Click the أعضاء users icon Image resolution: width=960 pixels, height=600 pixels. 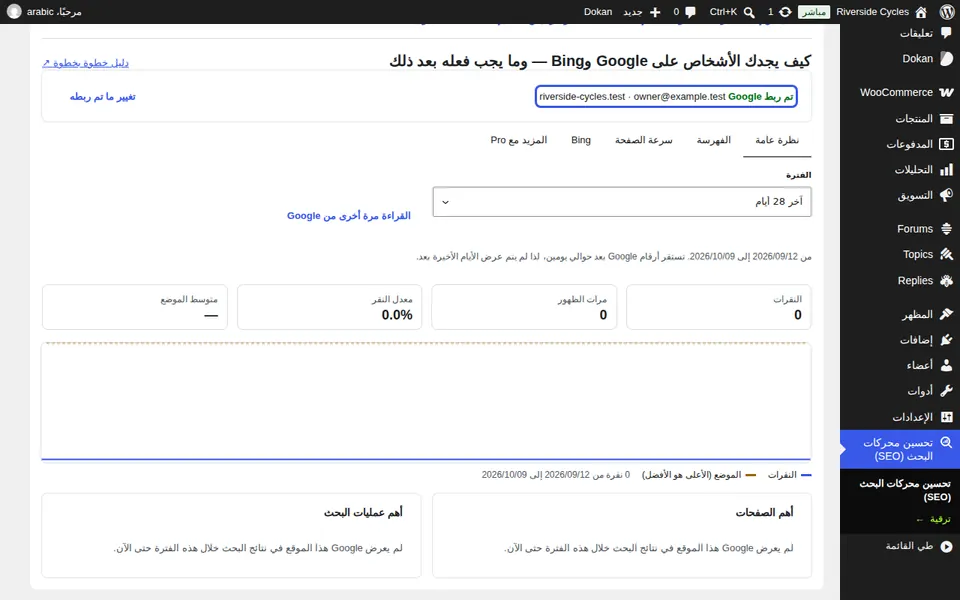(947, 366)
